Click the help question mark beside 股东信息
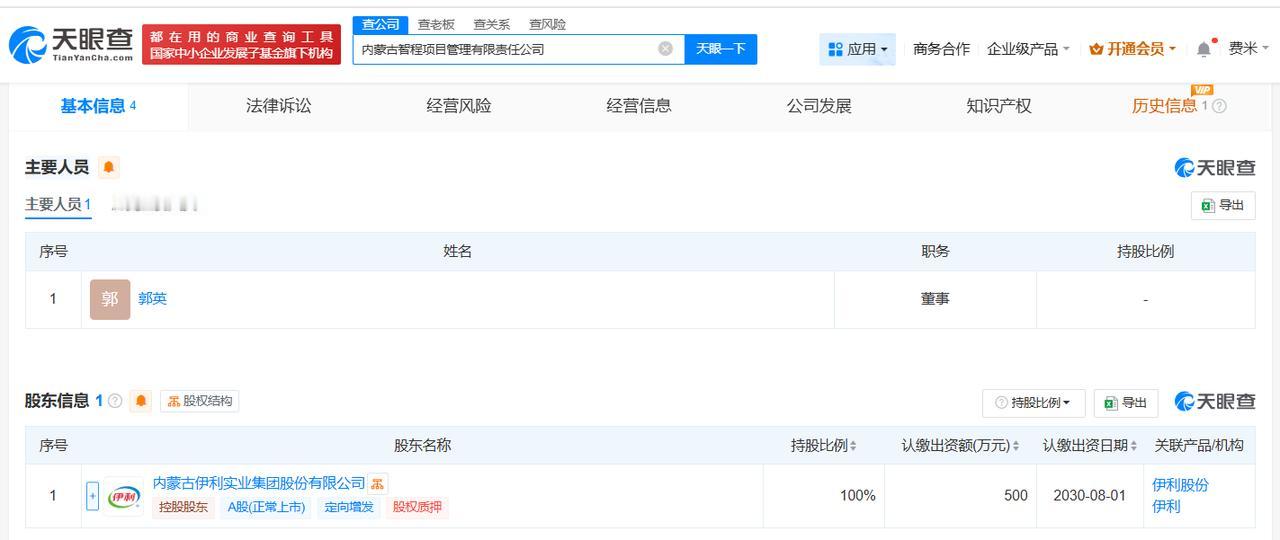 [115, 401]
